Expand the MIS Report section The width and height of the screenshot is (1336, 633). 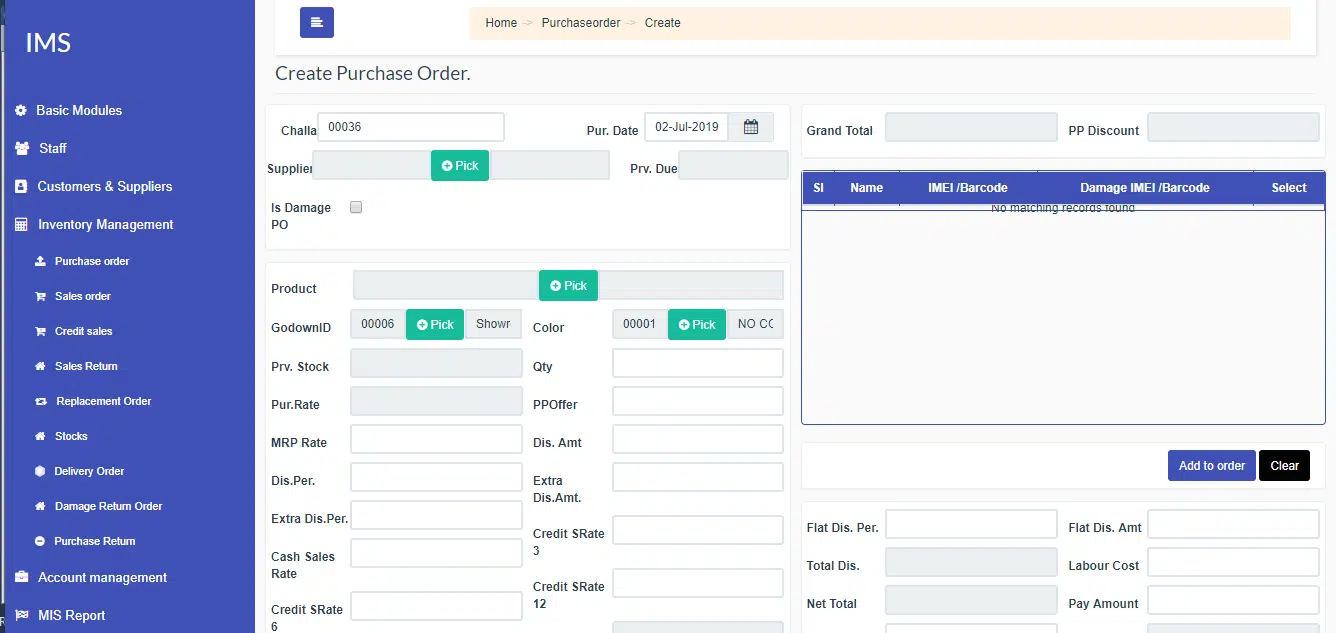tap(71, 616)
